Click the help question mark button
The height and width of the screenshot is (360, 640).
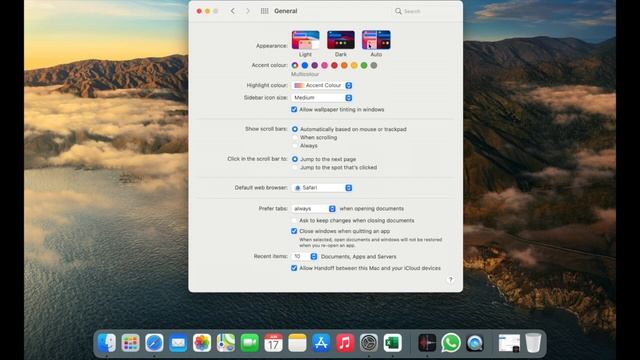pyautogui.click(x=450, y=280)
